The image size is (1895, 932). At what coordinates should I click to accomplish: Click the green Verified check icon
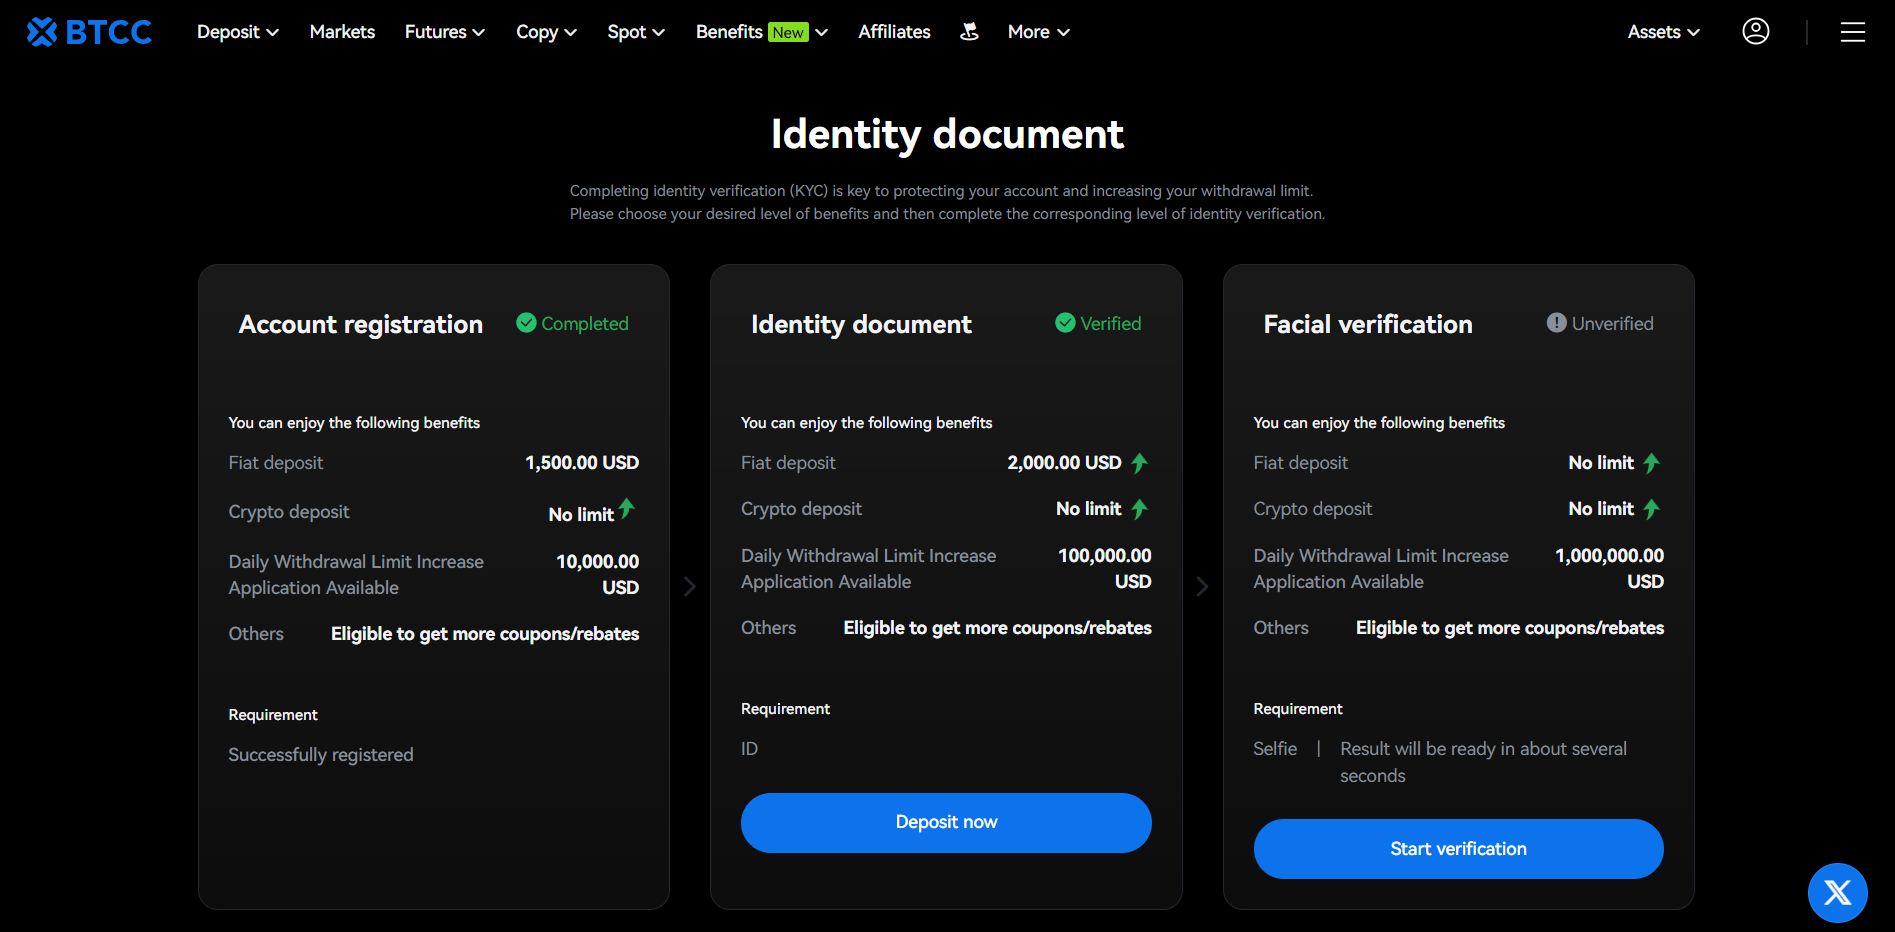1065,323
